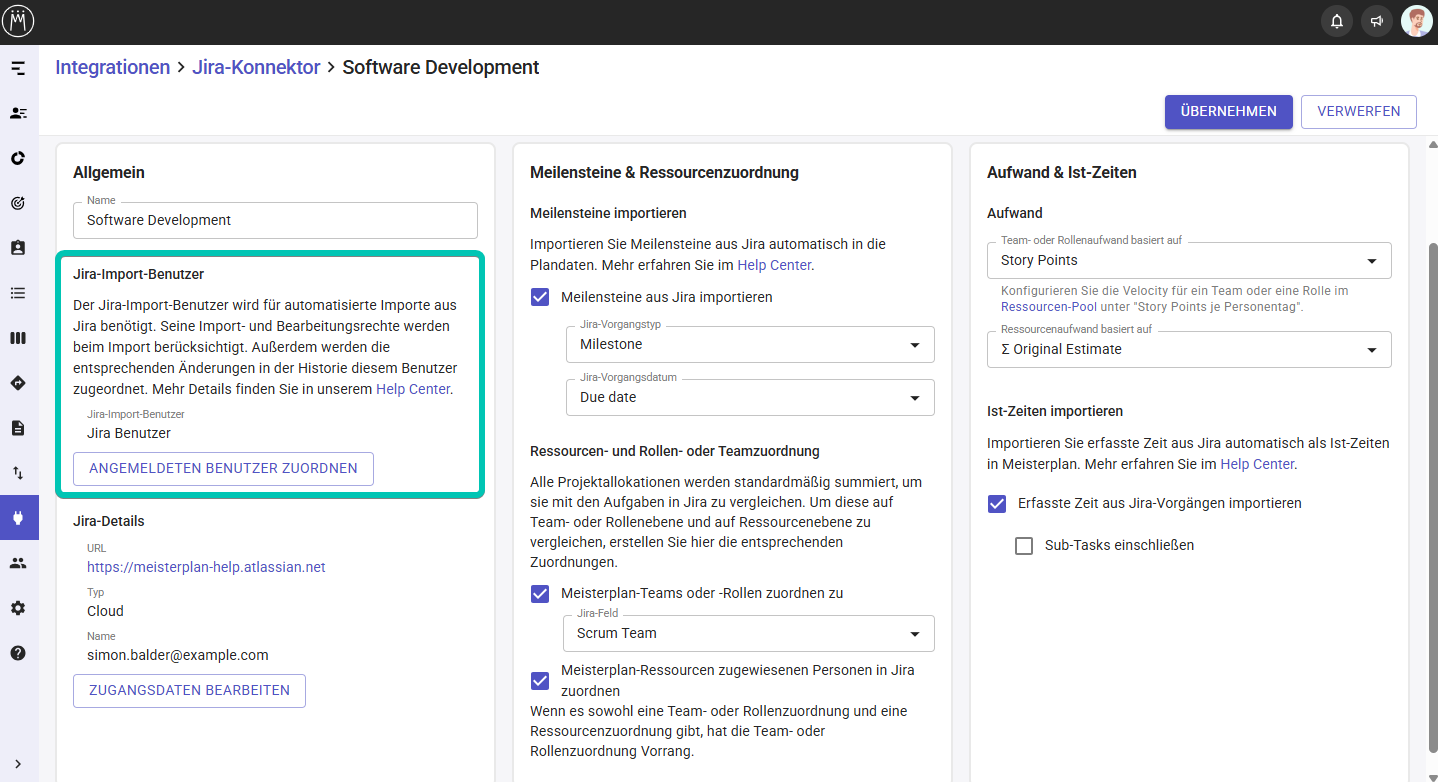This screenshot has height=782, width=1438.
Task: Uncheck Erfasste Zeit aus Jira-Vorgängen importieren
Action: pos(997,503)
